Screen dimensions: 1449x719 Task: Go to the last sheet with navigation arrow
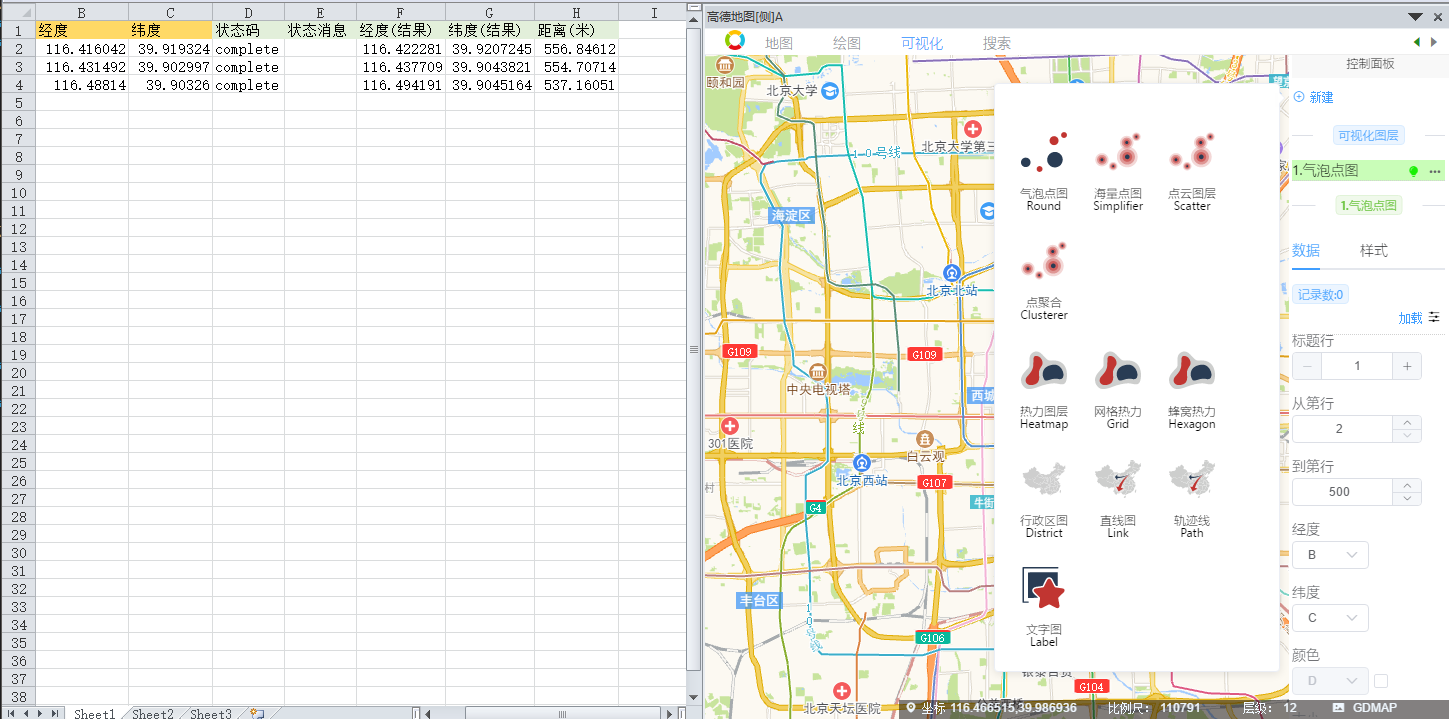(x=54, y=713)
